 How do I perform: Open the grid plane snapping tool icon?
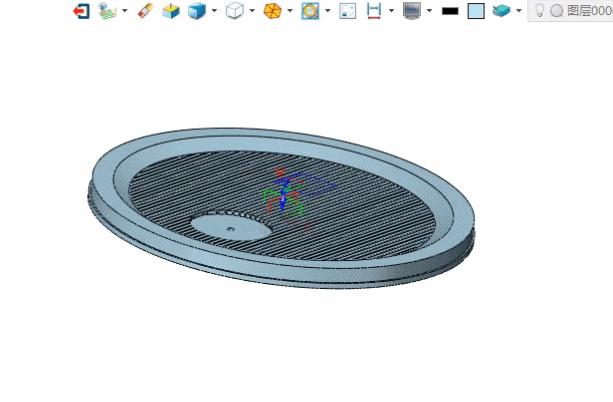point(108,11)
